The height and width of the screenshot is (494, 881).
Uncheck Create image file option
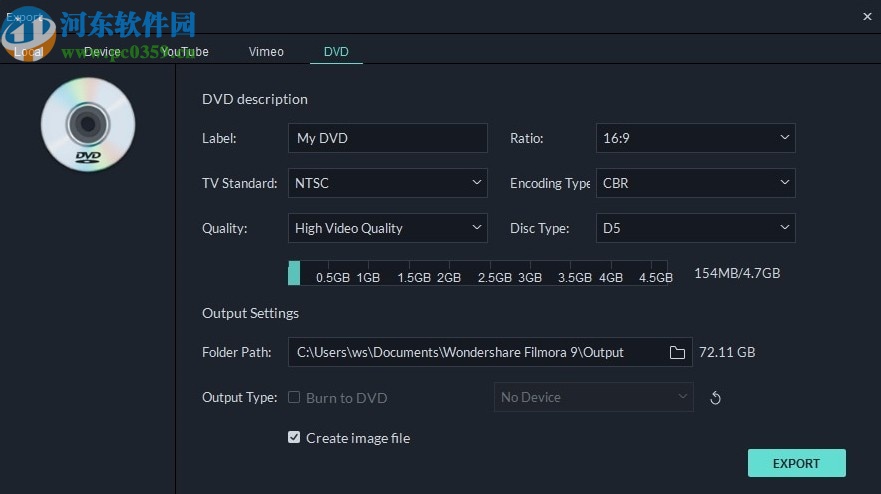tap(294, 437)
